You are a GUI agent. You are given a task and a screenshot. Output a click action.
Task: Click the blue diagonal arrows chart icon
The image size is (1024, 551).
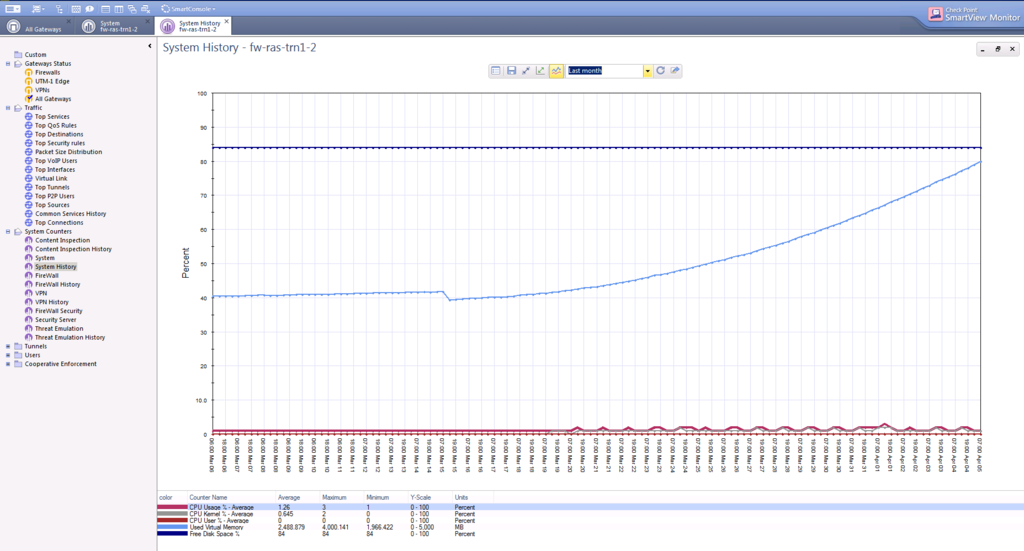526,71
